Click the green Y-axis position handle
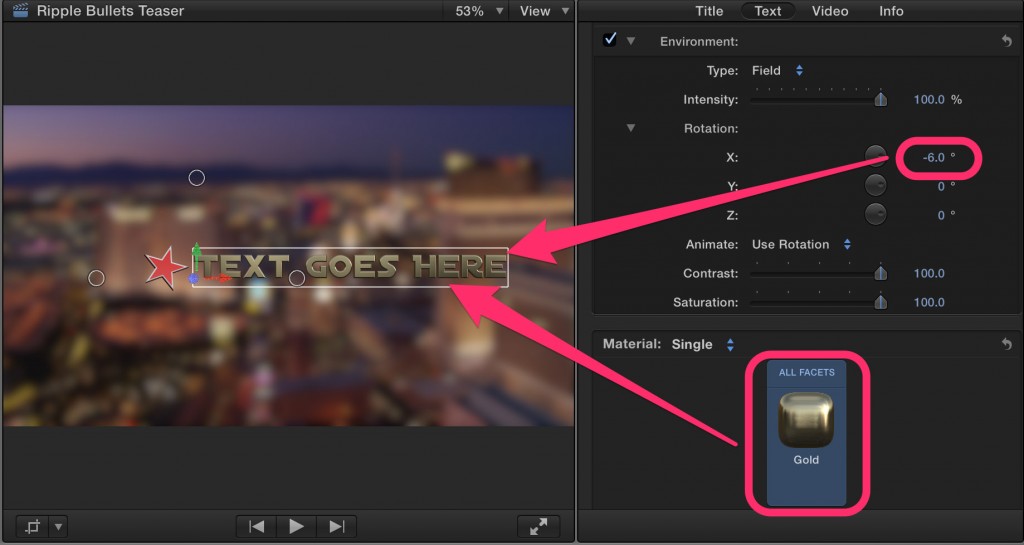The image size is (1024, 545). coord(196,251)
